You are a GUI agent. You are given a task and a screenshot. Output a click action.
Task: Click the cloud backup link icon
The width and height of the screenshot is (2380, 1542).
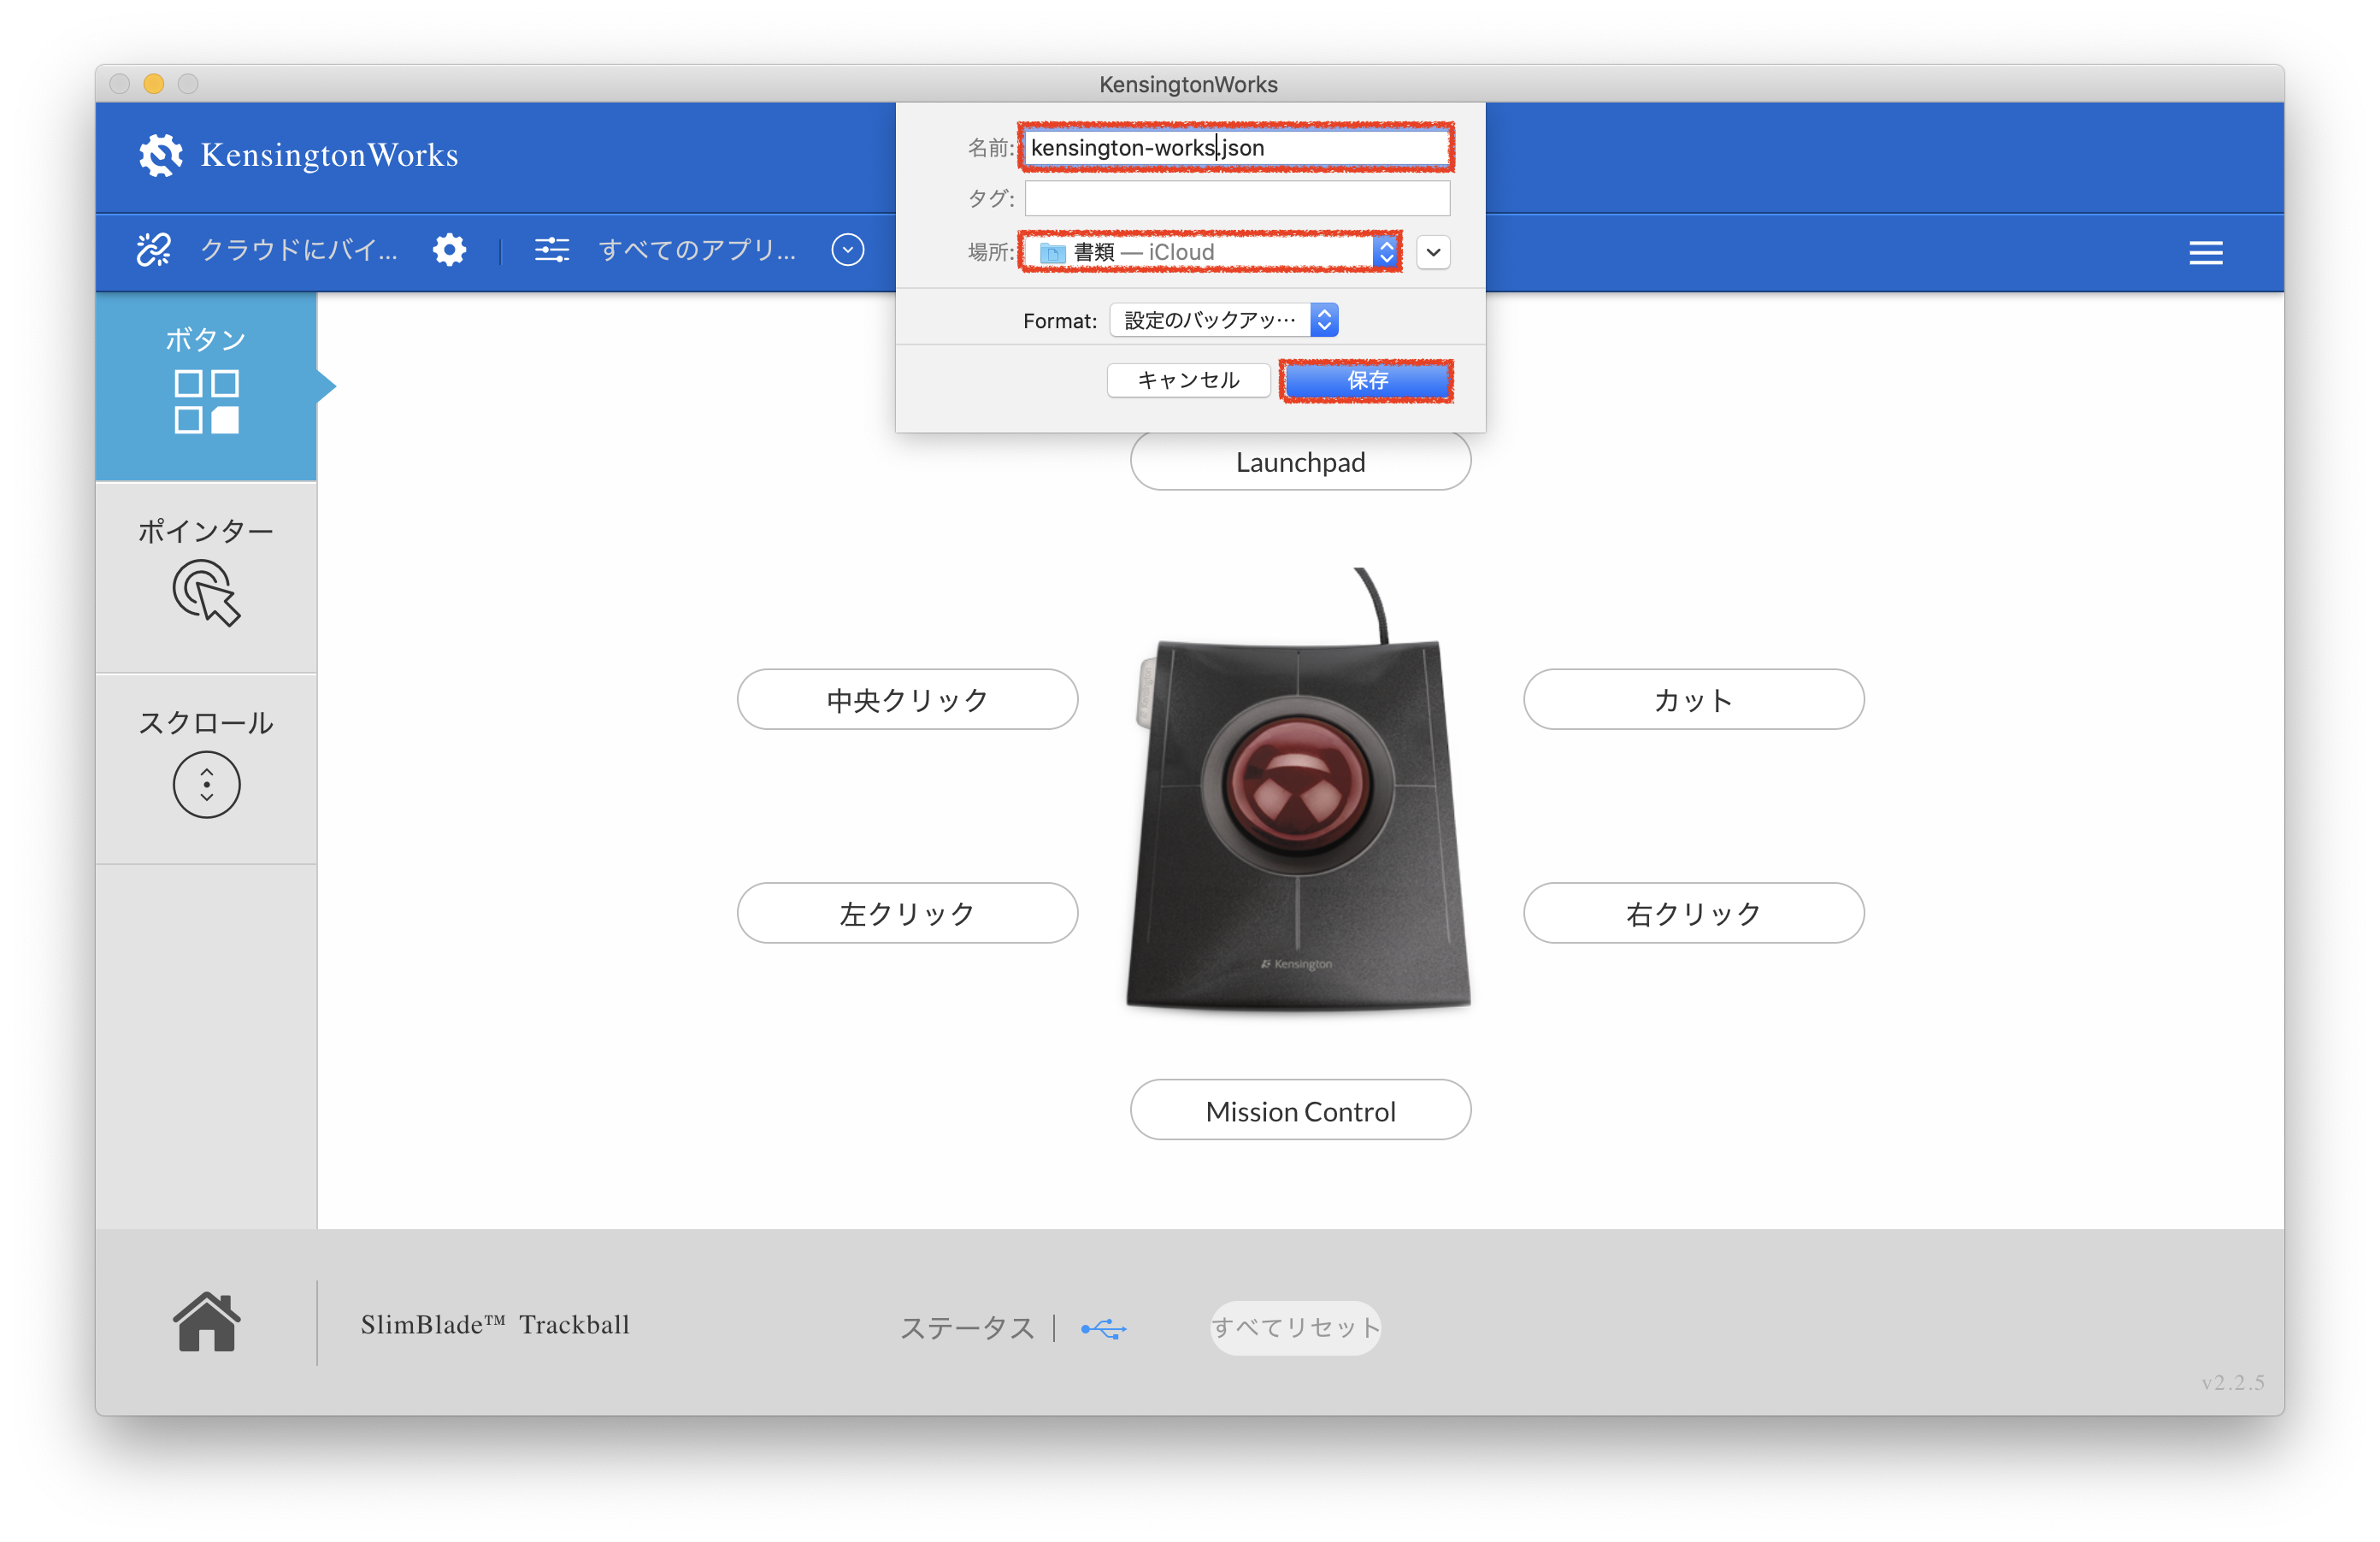point(154,250)
